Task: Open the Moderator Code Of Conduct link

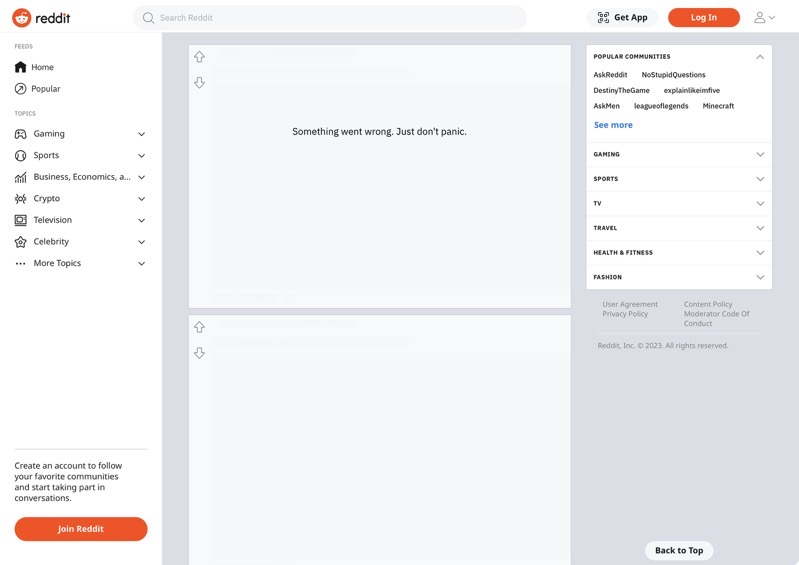Action: pos(716,318)
